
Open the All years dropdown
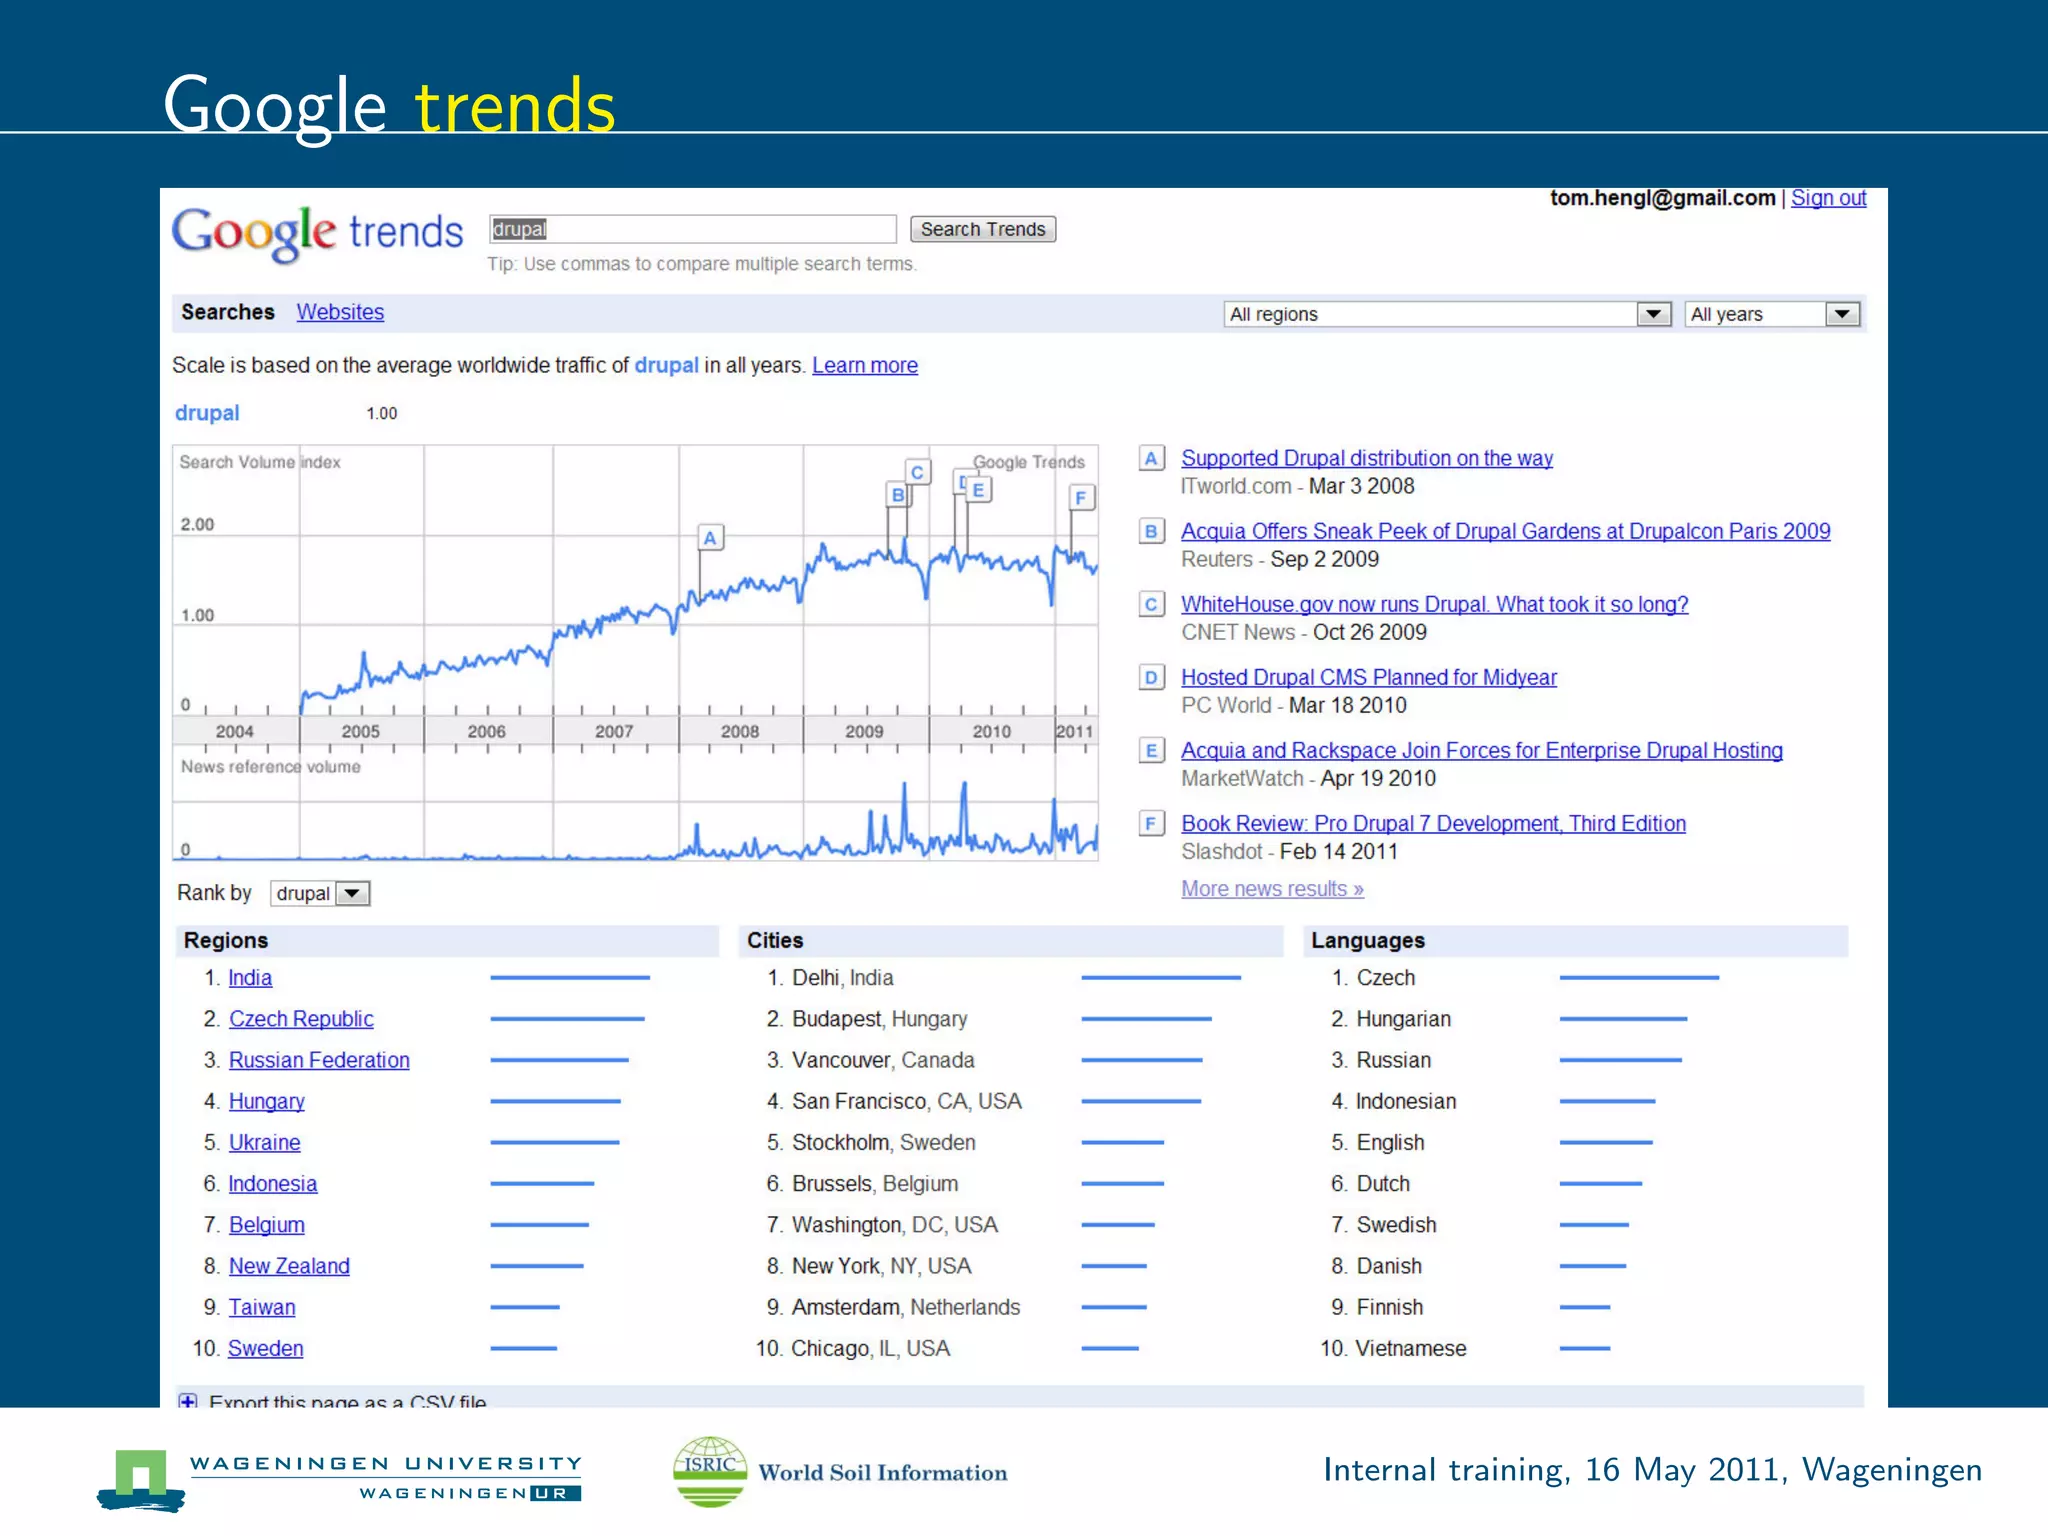pyautogui.click(x=1773, y=314)
